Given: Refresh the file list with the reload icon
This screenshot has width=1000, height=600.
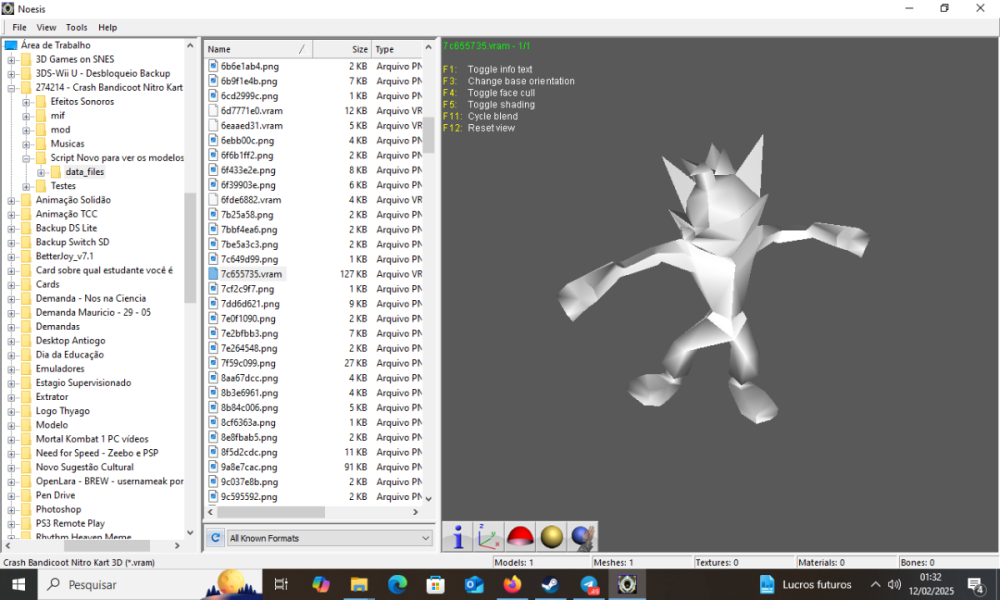Looking at the screenshot, I should point(214,538).
